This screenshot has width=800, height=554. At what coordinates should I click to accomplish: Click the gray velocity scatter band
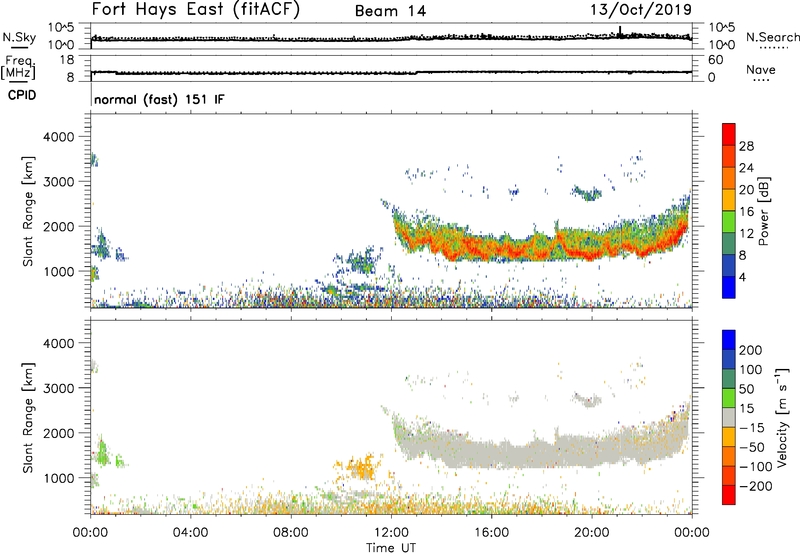(x=541, y=449)
